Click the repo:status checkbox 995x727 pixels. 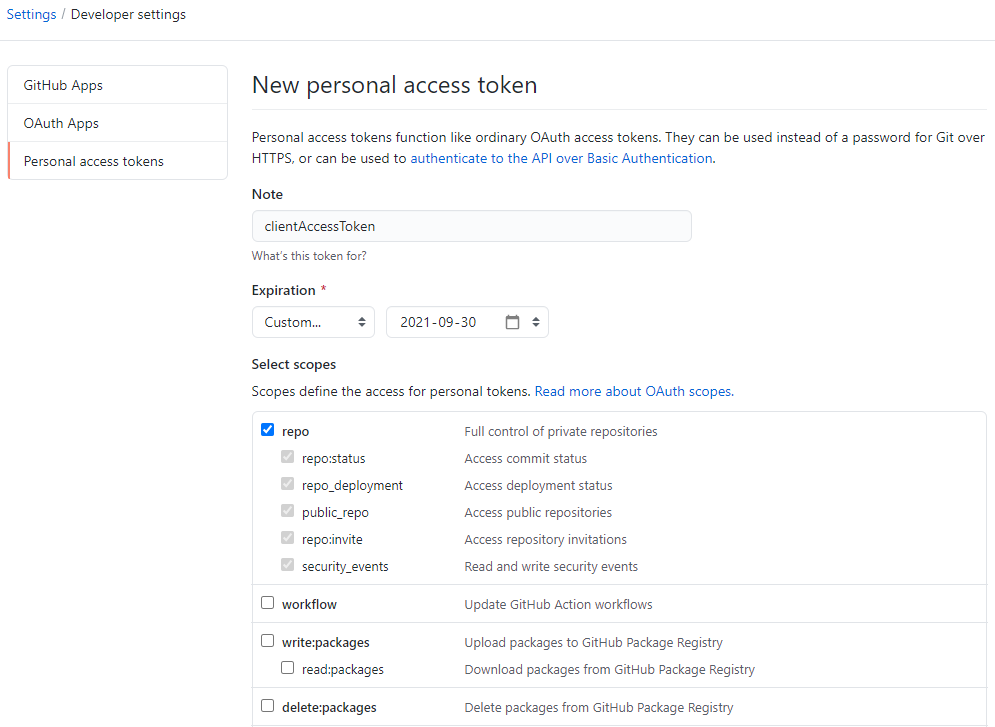[x=287, y=457]
